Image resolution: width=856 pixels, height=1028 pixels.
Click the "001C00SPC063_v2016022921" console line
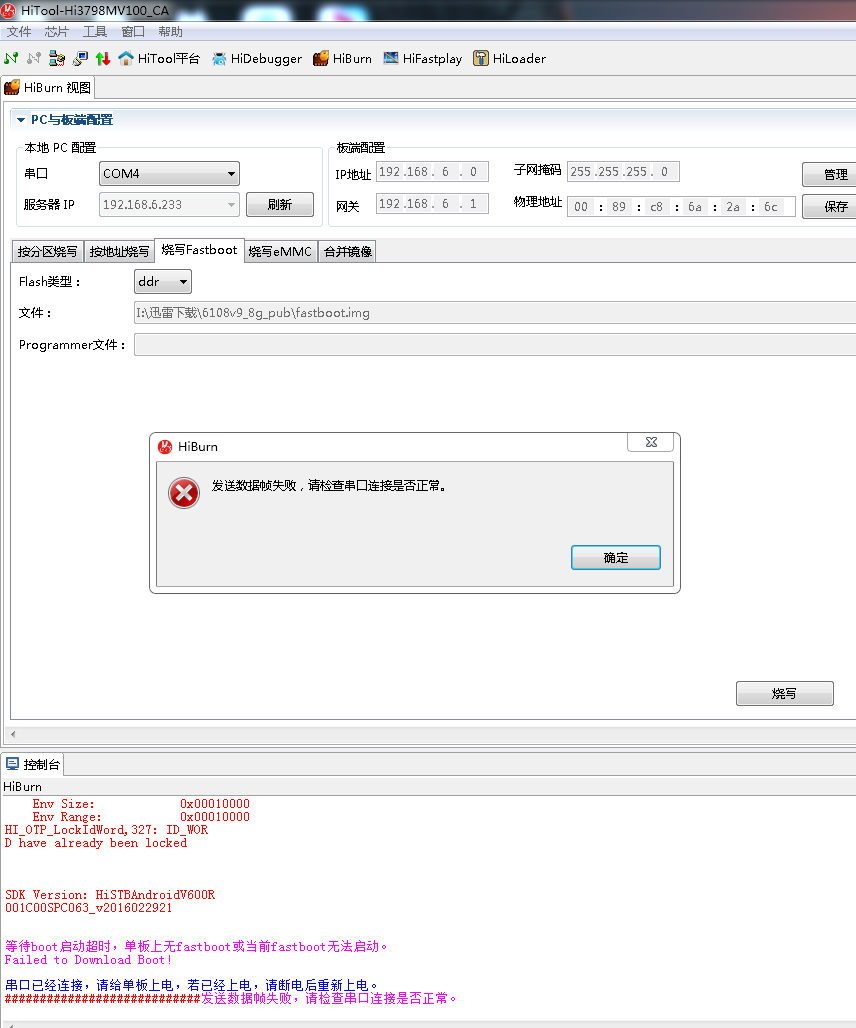pyautogui.click(x=88, y=908)
